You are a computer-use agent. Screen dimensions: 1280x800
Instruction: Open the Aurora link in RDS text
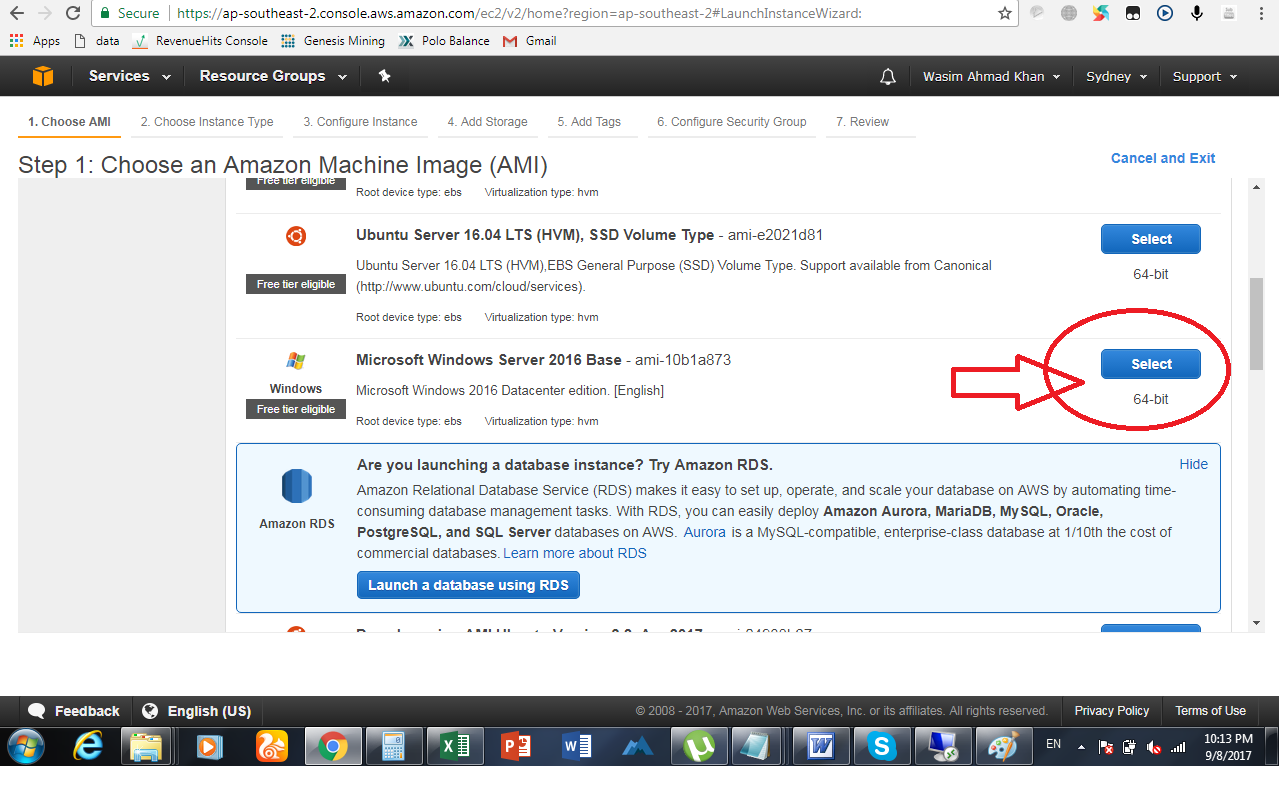[x=704, y=532]
